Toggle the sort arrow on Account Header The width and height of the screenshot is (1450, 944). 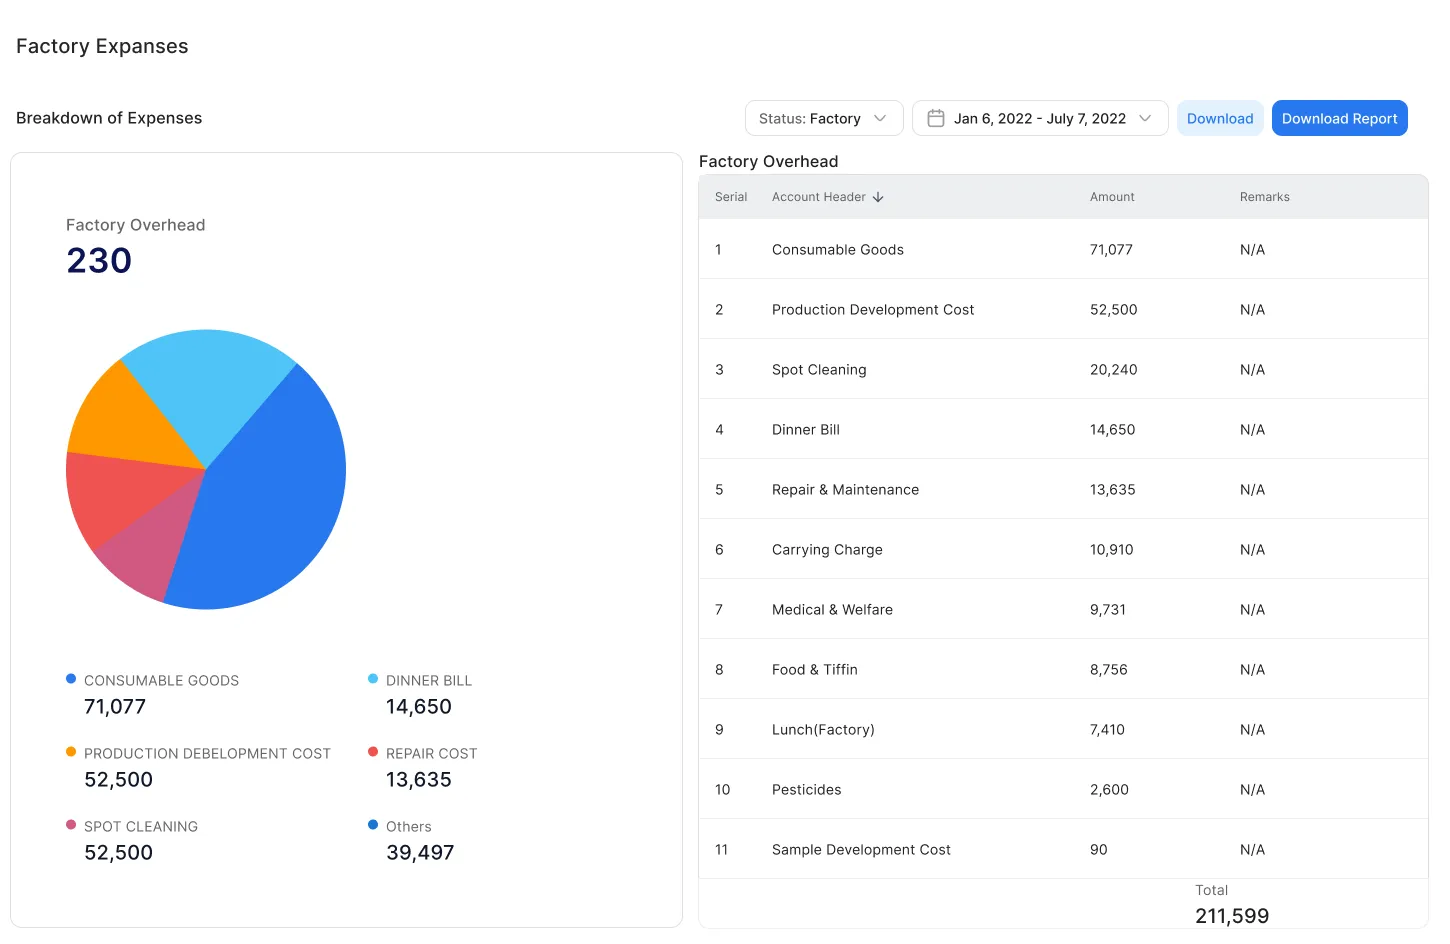878,196
